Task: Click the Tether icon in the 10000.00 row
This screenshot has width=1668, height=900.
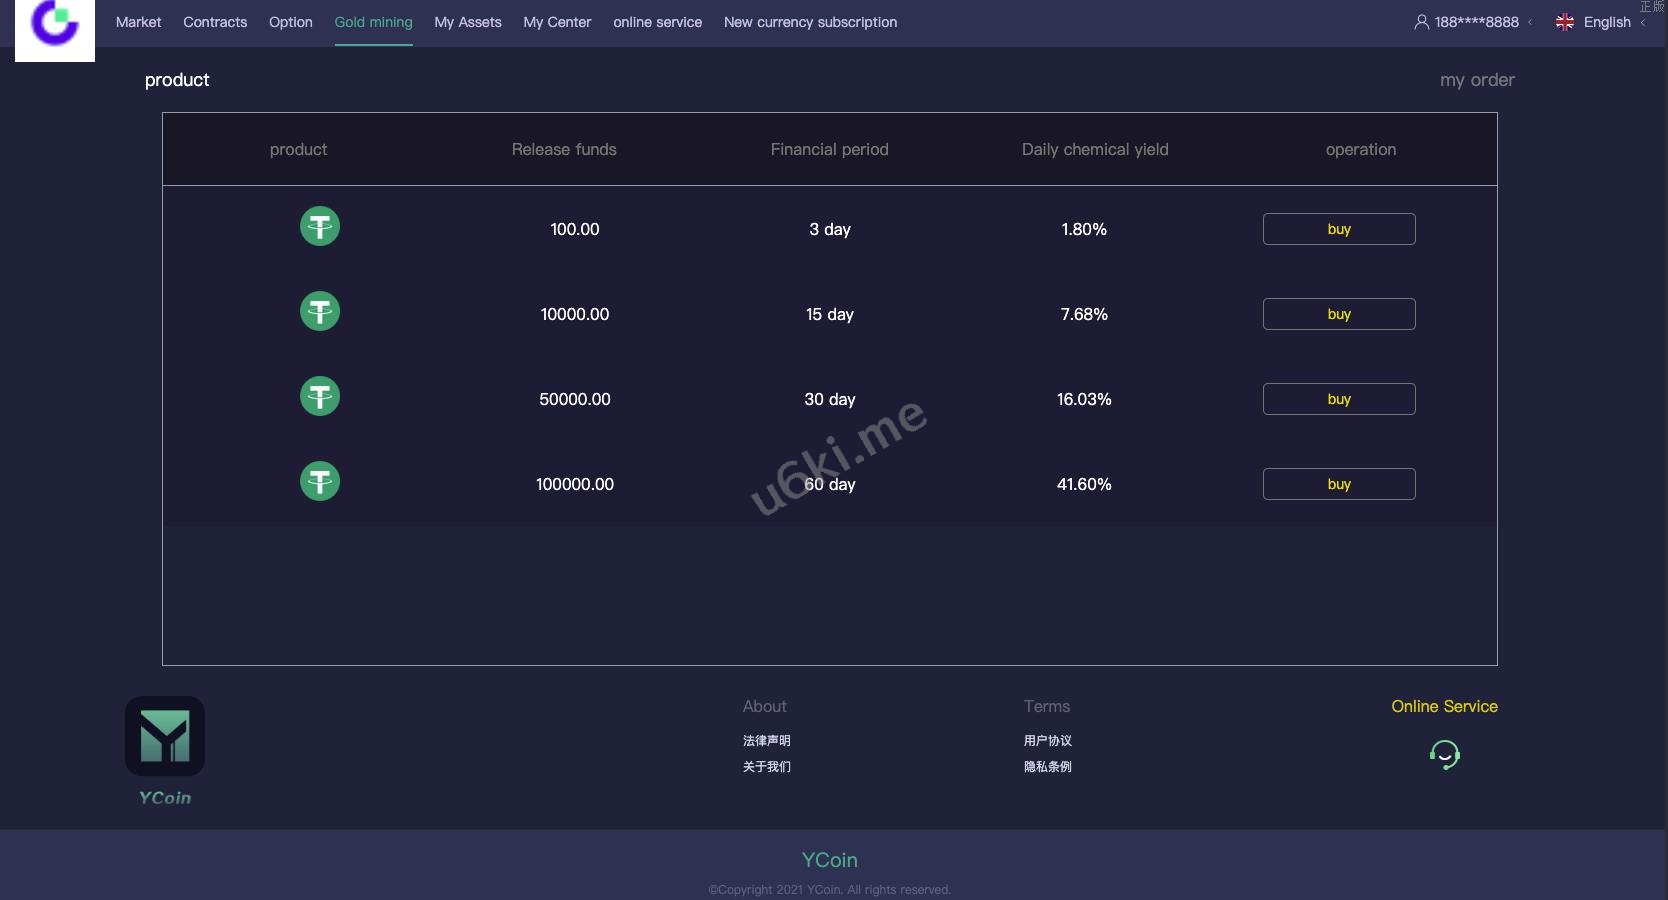Action: coord(320,312)
